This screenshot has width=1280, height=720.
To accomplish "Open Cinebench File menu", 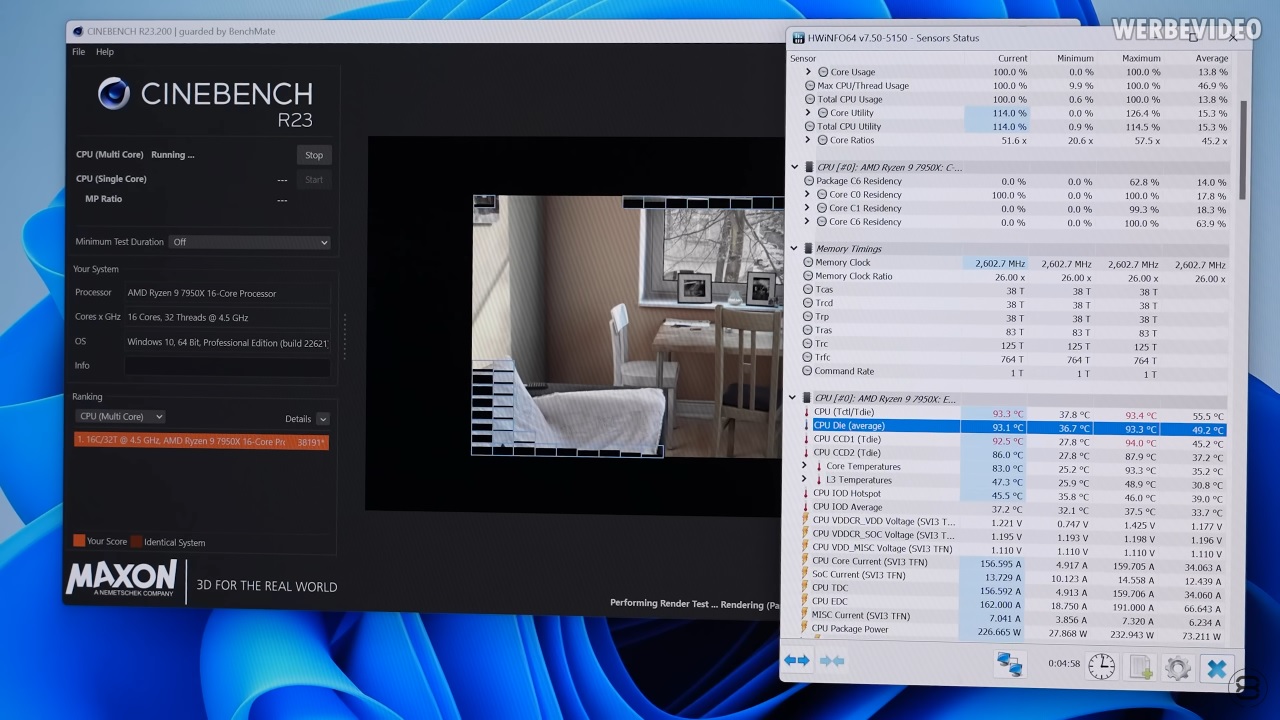I will [79, 52].
